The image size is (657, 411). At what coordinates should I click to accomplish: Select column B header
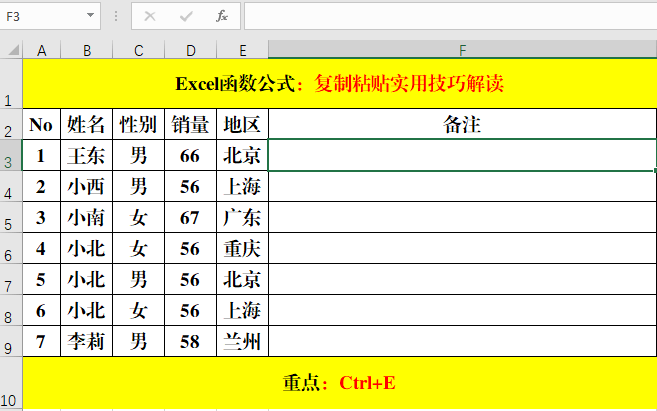point(87,50)
